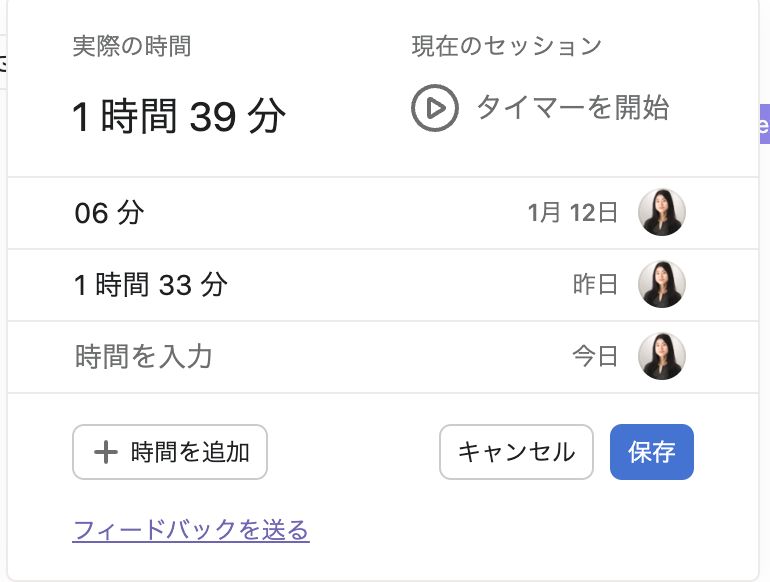This screenshot has height=582, width=770.
Task: Save entries with the 保存 button
Action: (652, 452)
